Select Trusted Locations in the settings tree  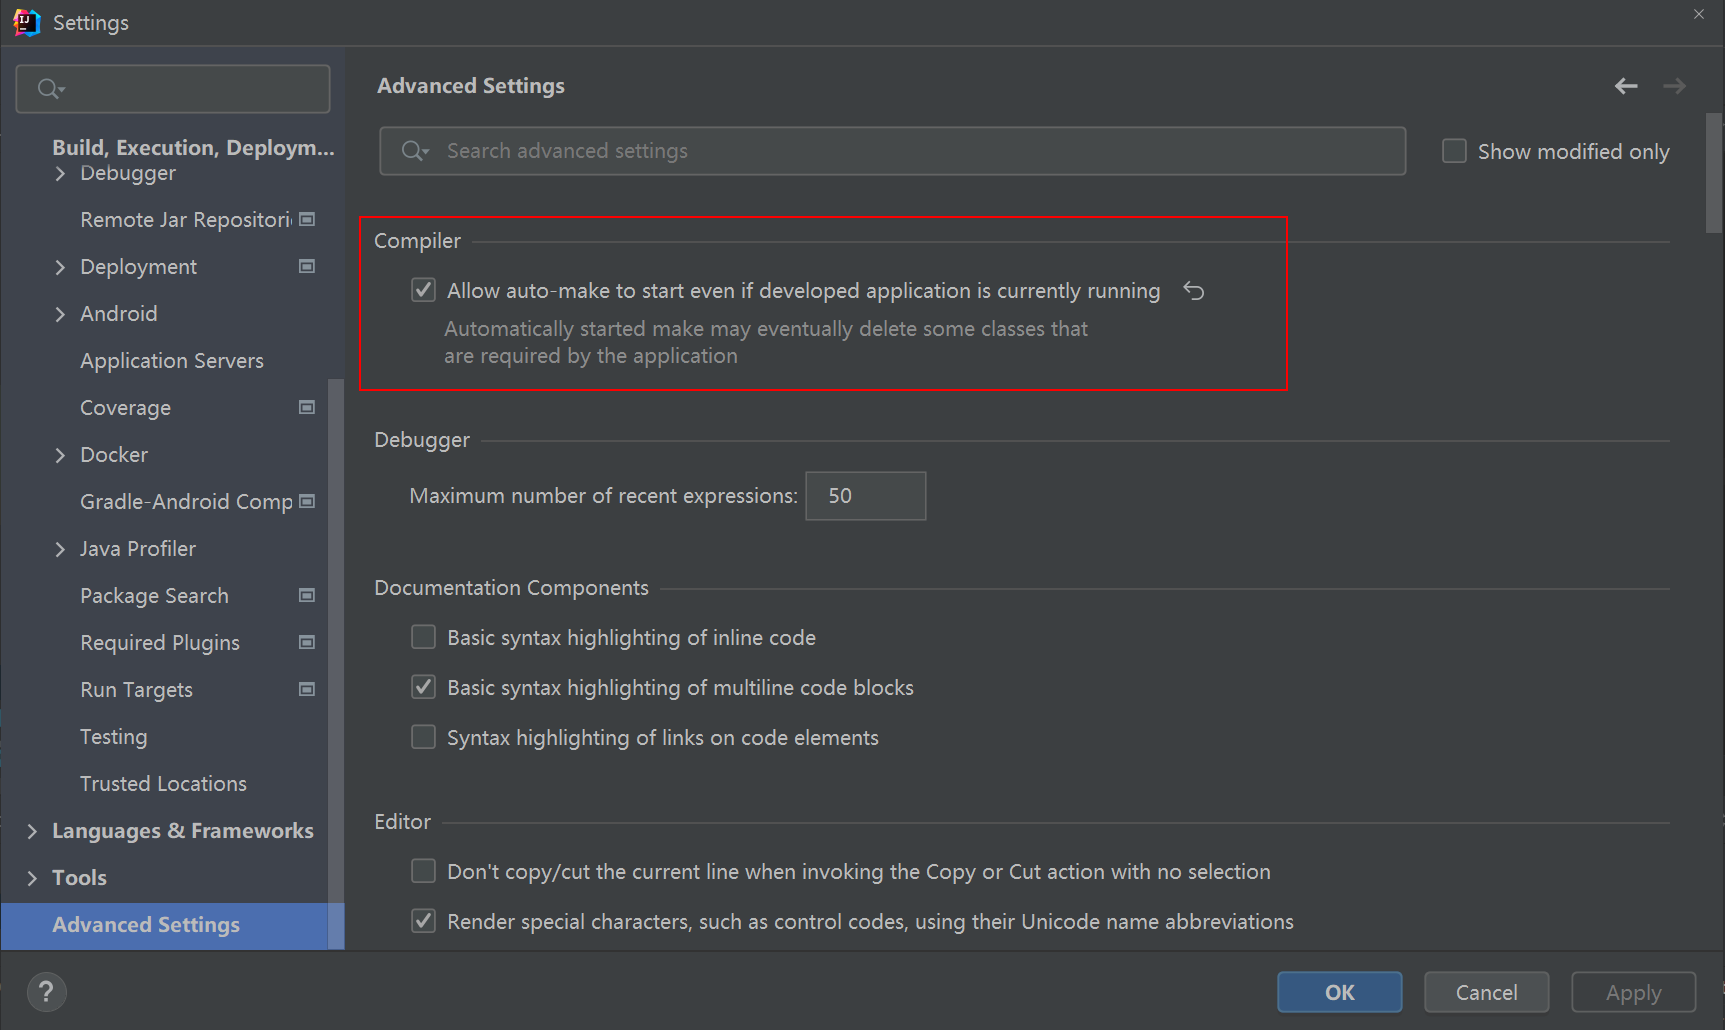[x=163, y=784]
